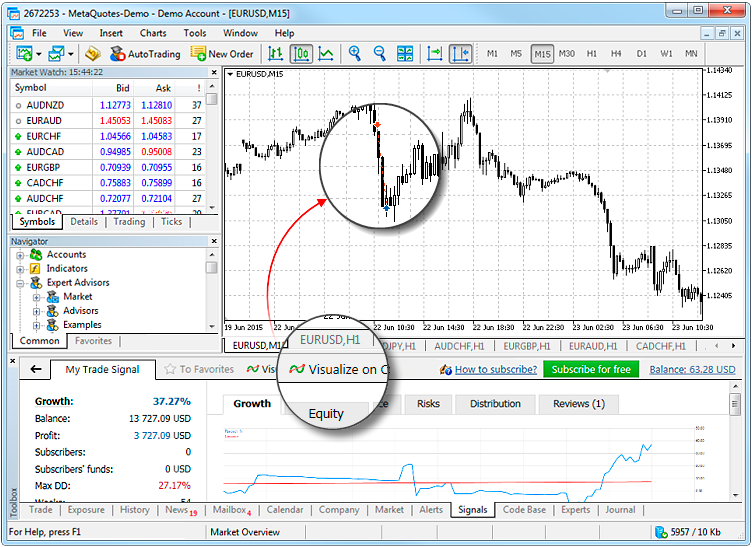Click the Market Watch vertical scrollbar
Viewport: 752px width, 547px height.
click(212, 146)
